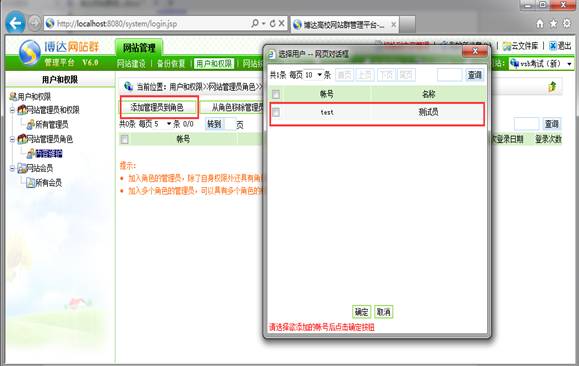Click the 测试员 name cell
Screen dimensions: 579x366
click(x=428, y=112)
